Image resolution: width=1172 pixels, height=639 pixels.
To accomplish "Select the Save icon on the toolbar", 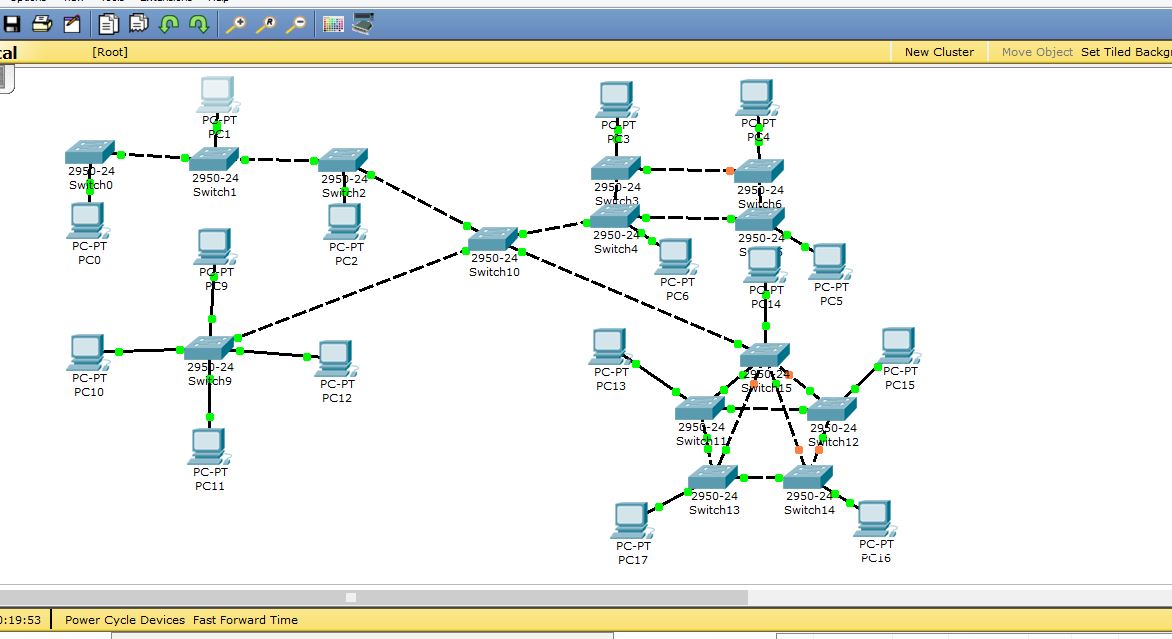I will tap(11, 25).
